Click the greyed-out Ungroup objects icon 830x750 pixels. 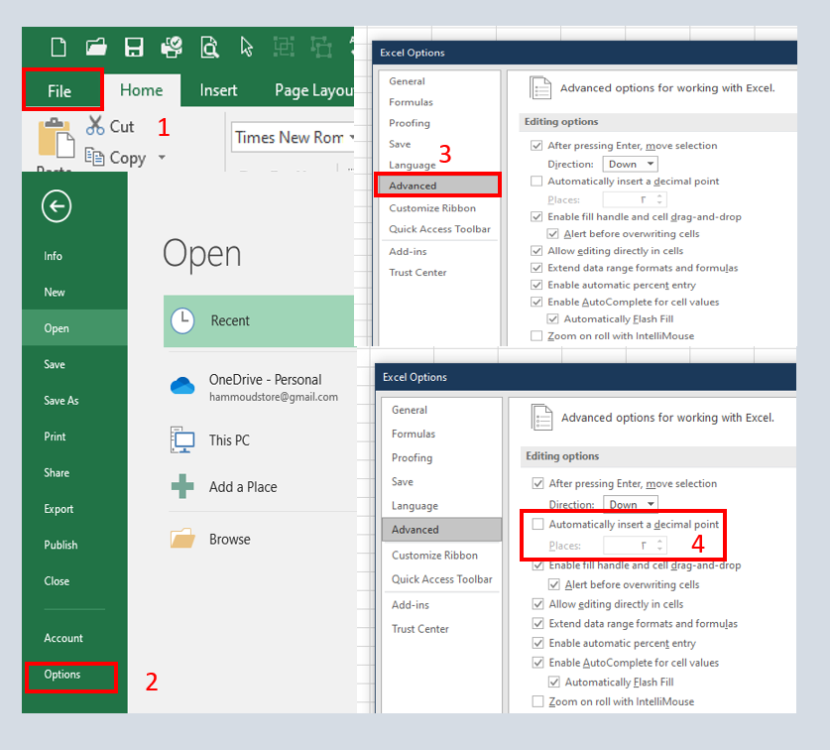click(321, 47)
